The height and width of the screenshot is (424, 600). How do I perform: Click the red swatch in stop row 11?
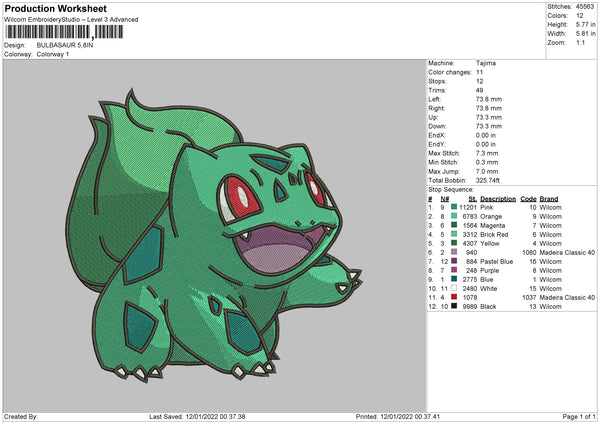(x=454, y=297)
